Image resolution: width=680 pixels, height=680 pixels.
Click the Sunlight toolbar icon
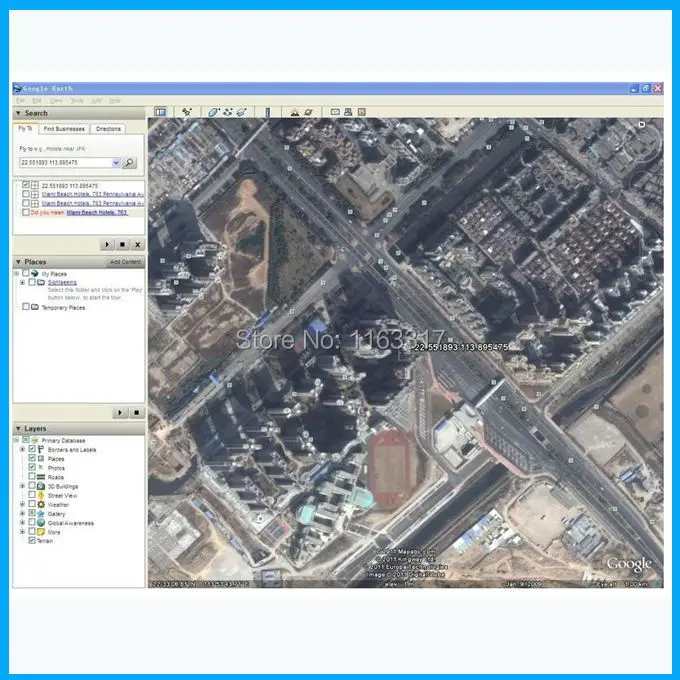295,112
